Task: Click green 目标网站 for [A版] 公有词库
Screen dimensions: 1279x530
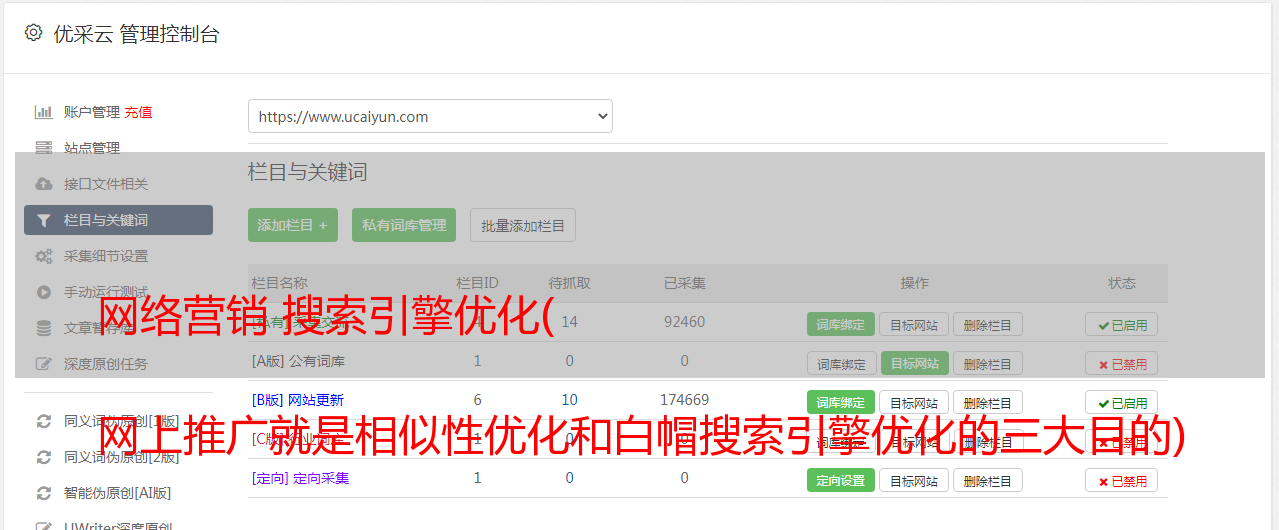Action: (x=914, y=363)
